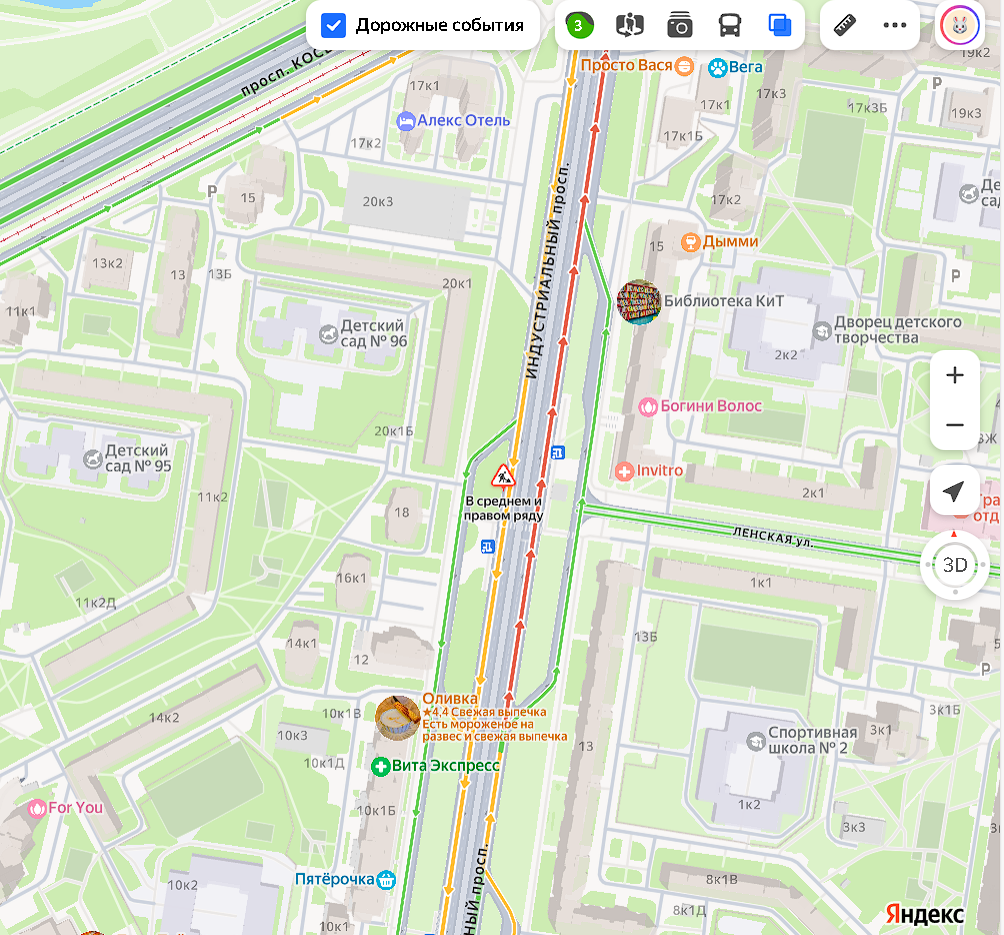
Task: Click the roadworks warning sign
Action: [502, 474]
